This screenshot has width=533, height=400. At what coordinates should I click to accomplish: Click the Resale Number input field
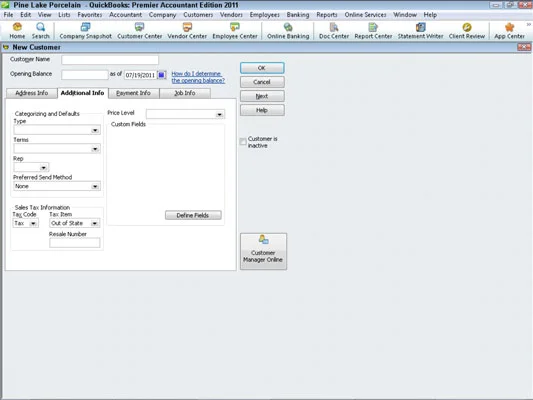pyautogui.click(x=75, y=243)
